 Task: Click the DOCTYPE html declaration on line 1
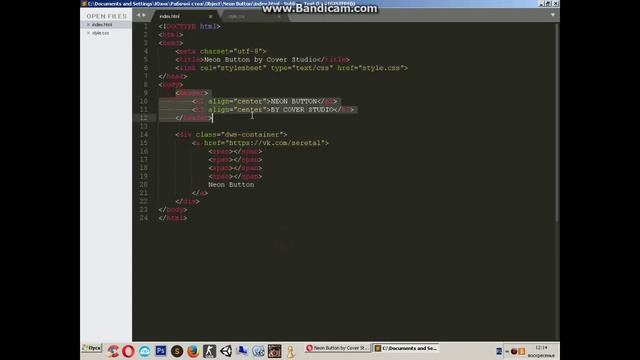[189, 27]
